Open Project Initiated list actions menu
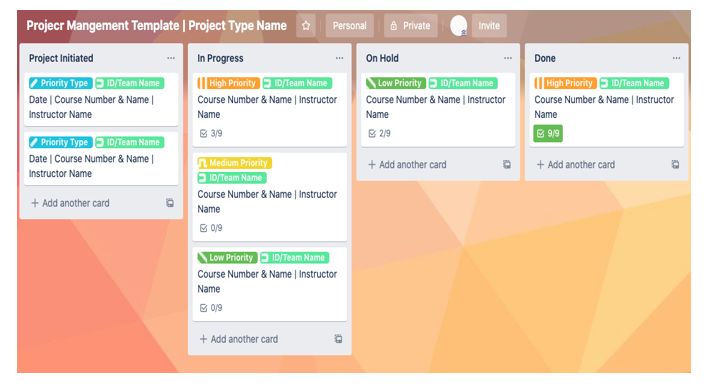Image resolution: width=723 pixels, height=390 pixels. point(171,58)
